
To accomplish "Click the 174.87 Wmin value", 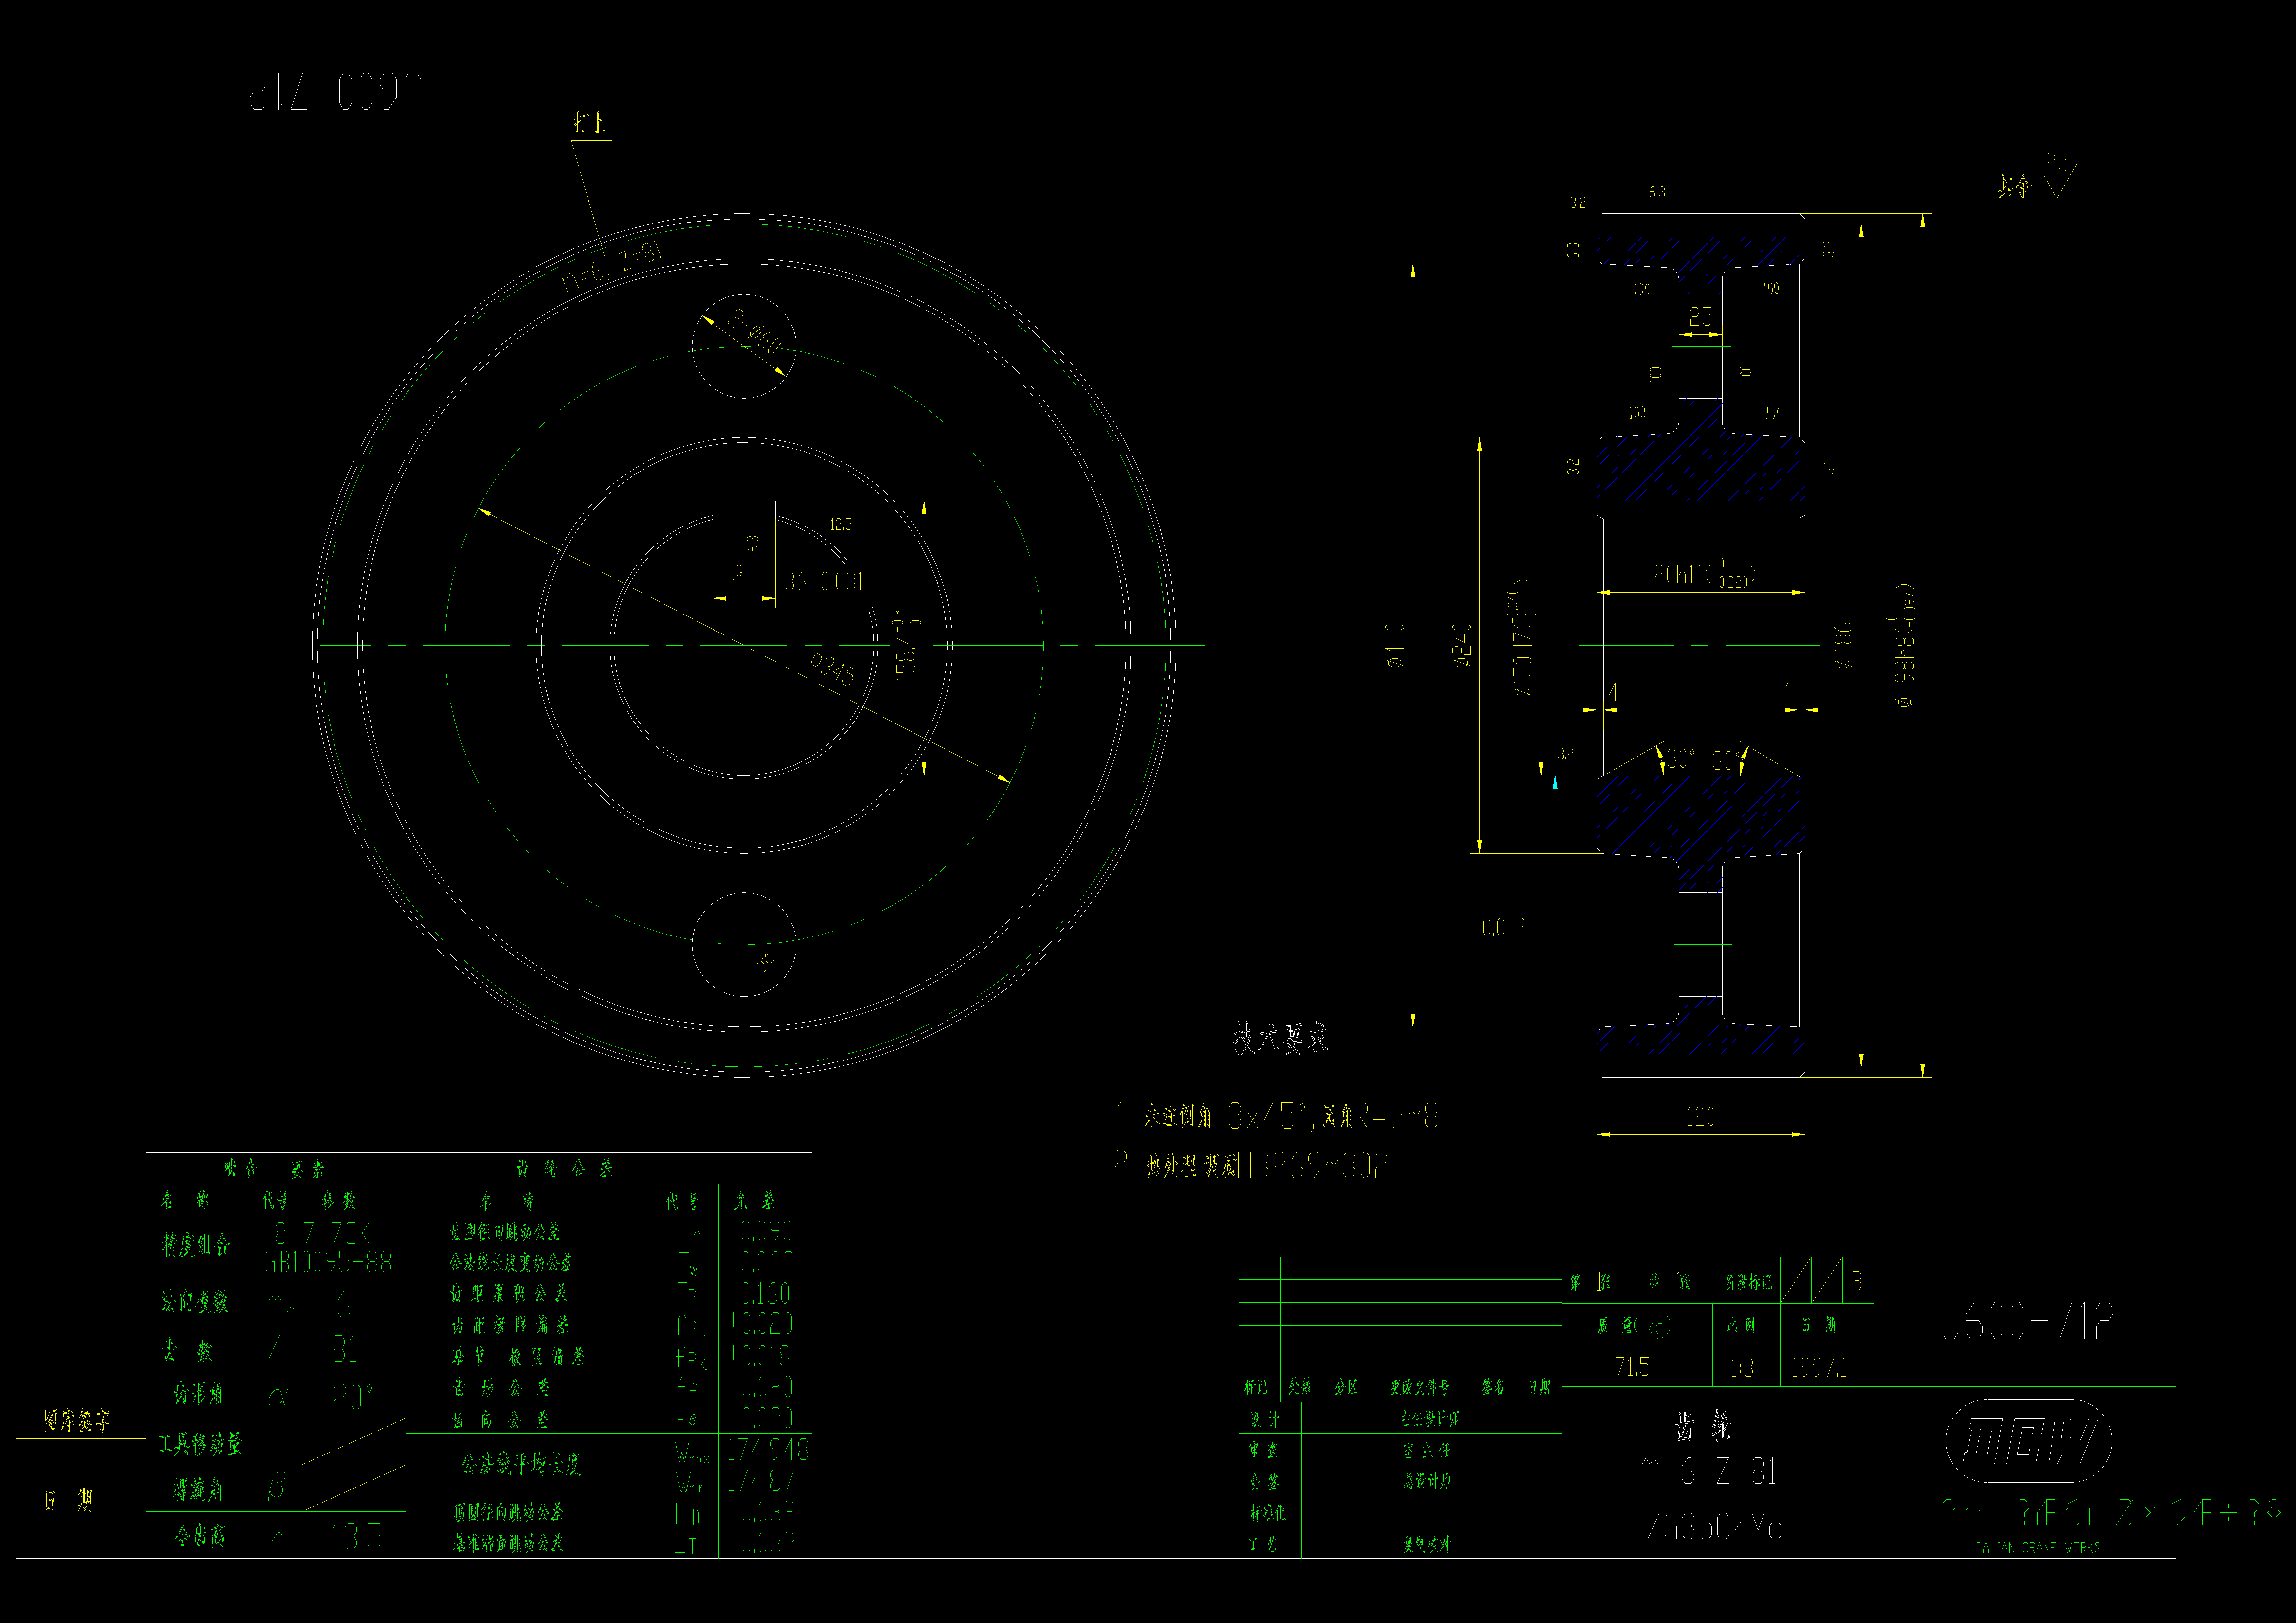I will 761,1481.
